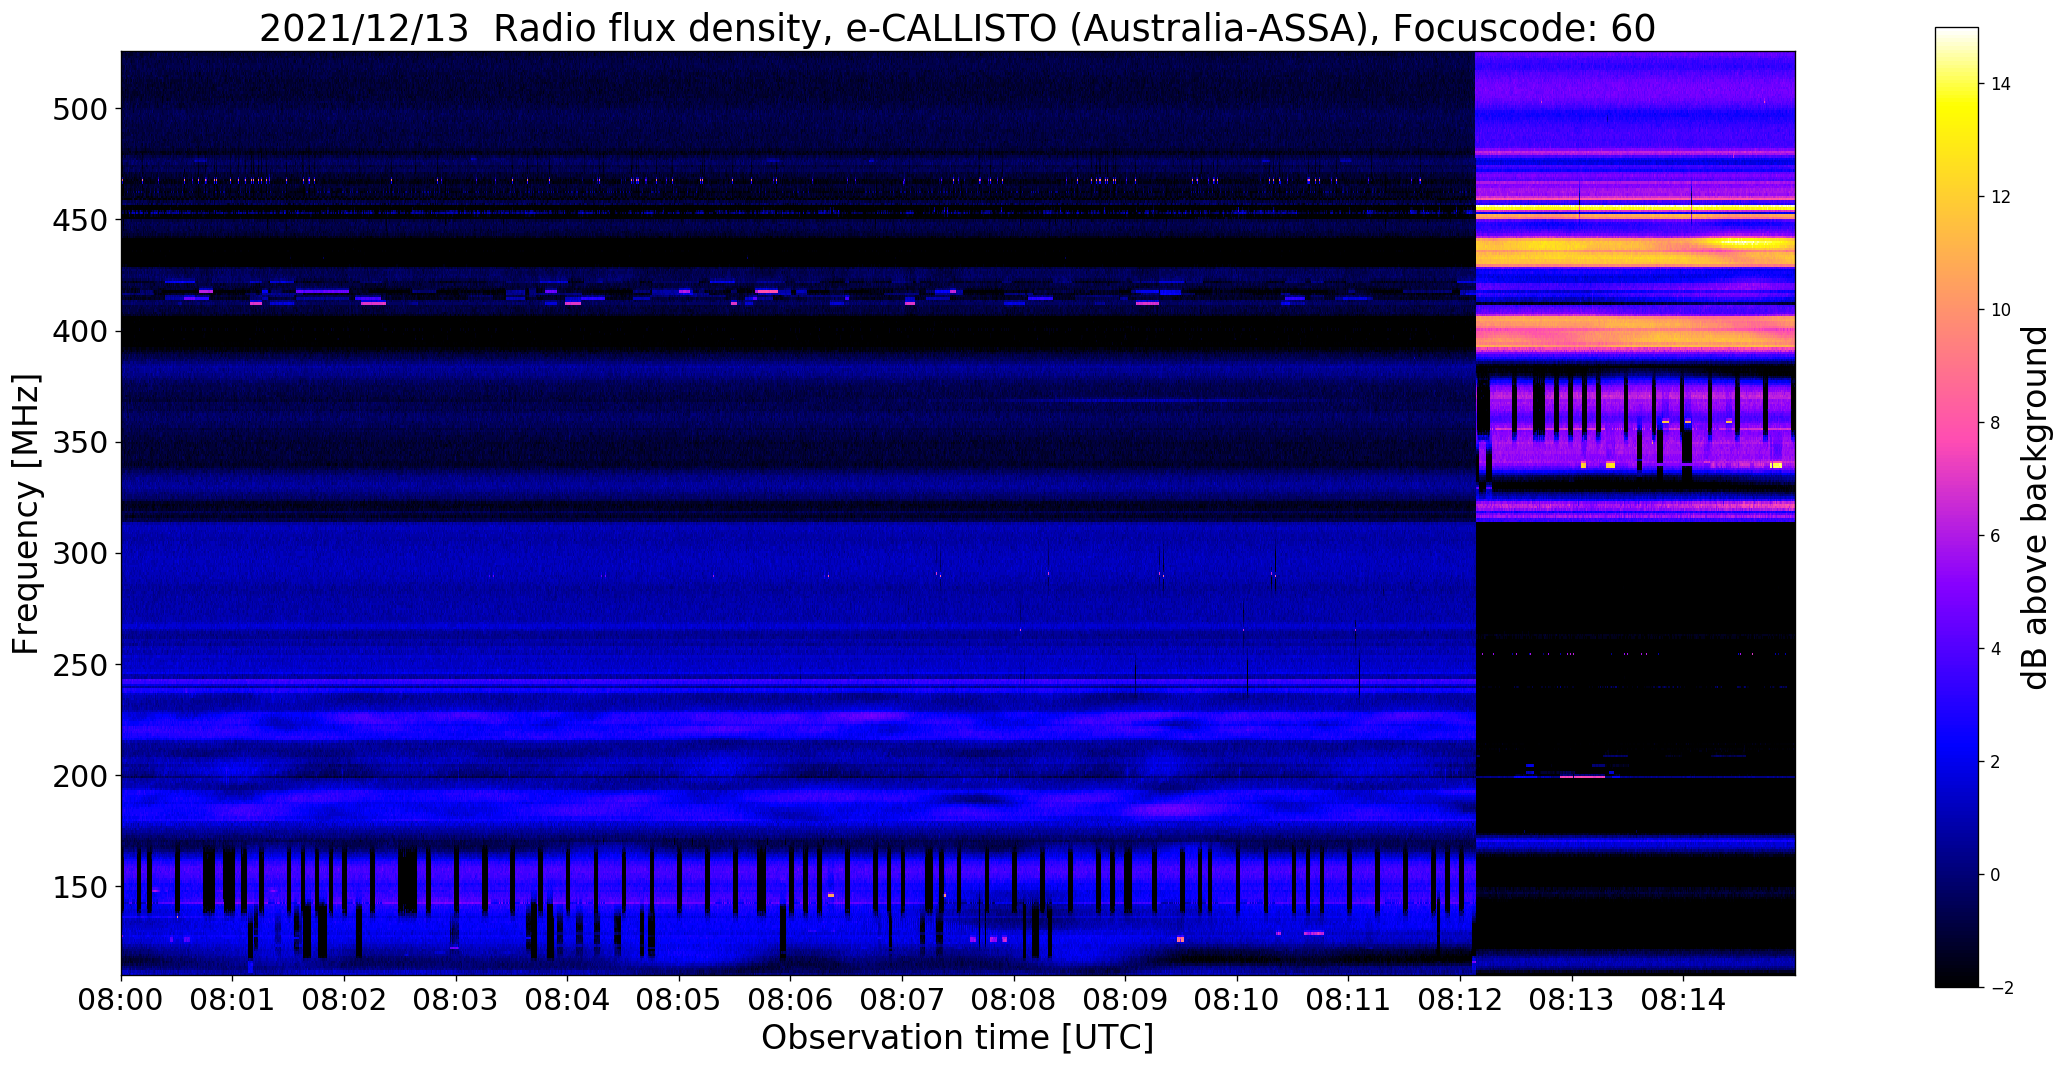Click the 'Observation time [UTC]' x-axis label
This screenshot has width=2066, height=1067.
click(957, 1037)
